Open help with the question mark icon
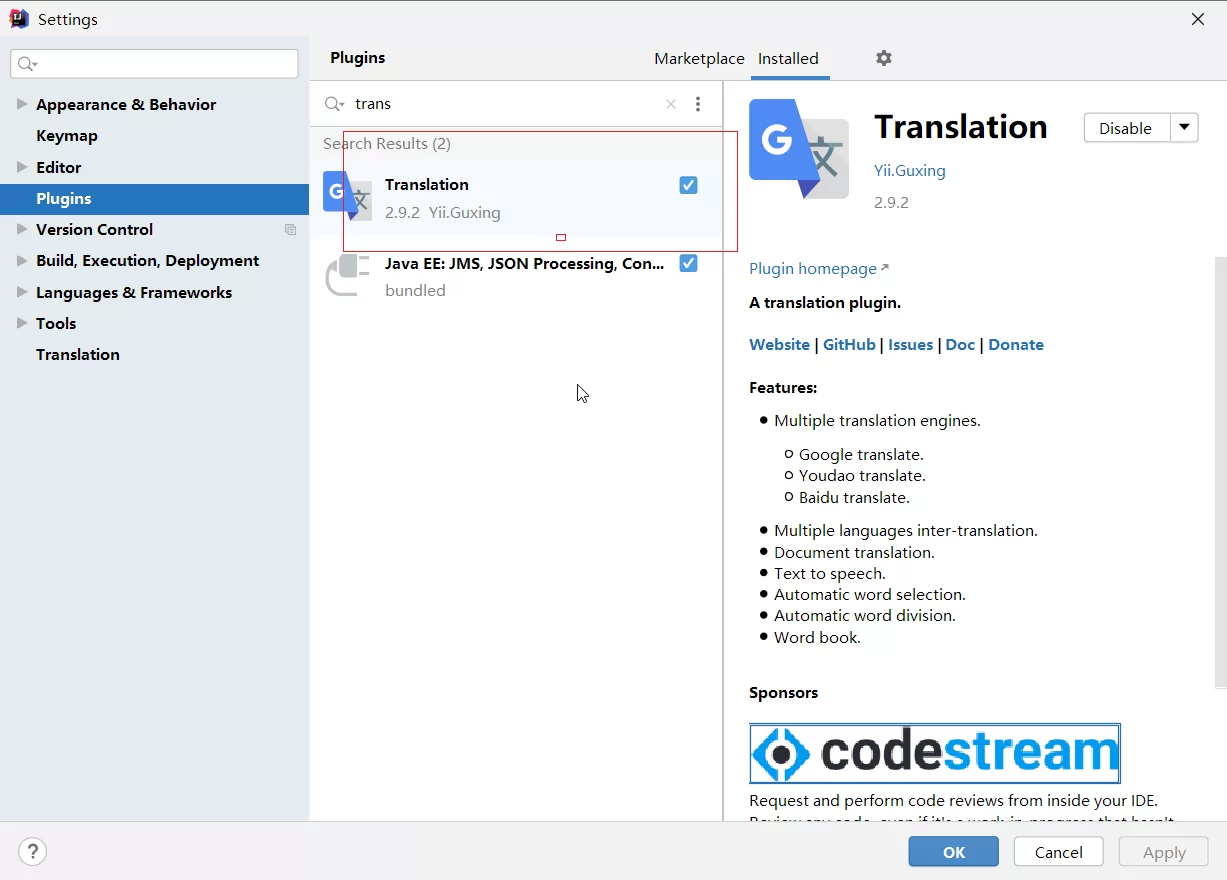This screenshot has width=1227, height=880. 33,852
